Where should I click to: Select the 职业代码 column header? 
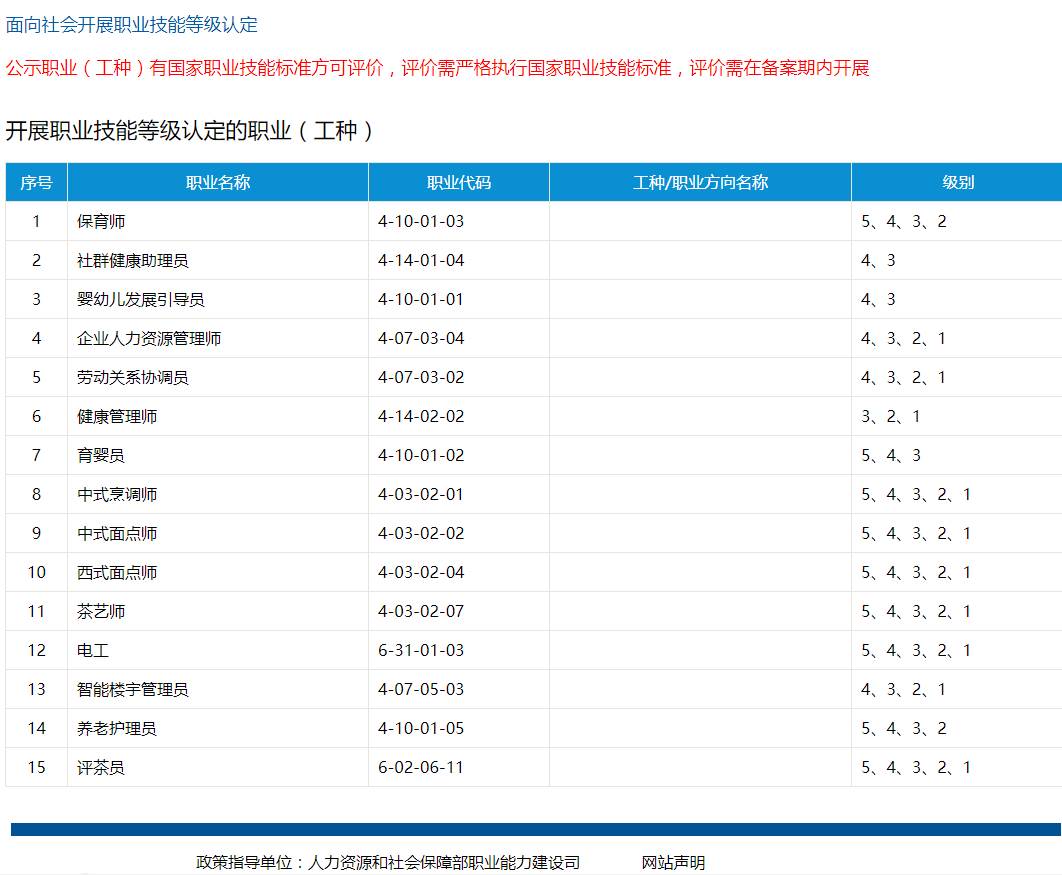[459, 182]
